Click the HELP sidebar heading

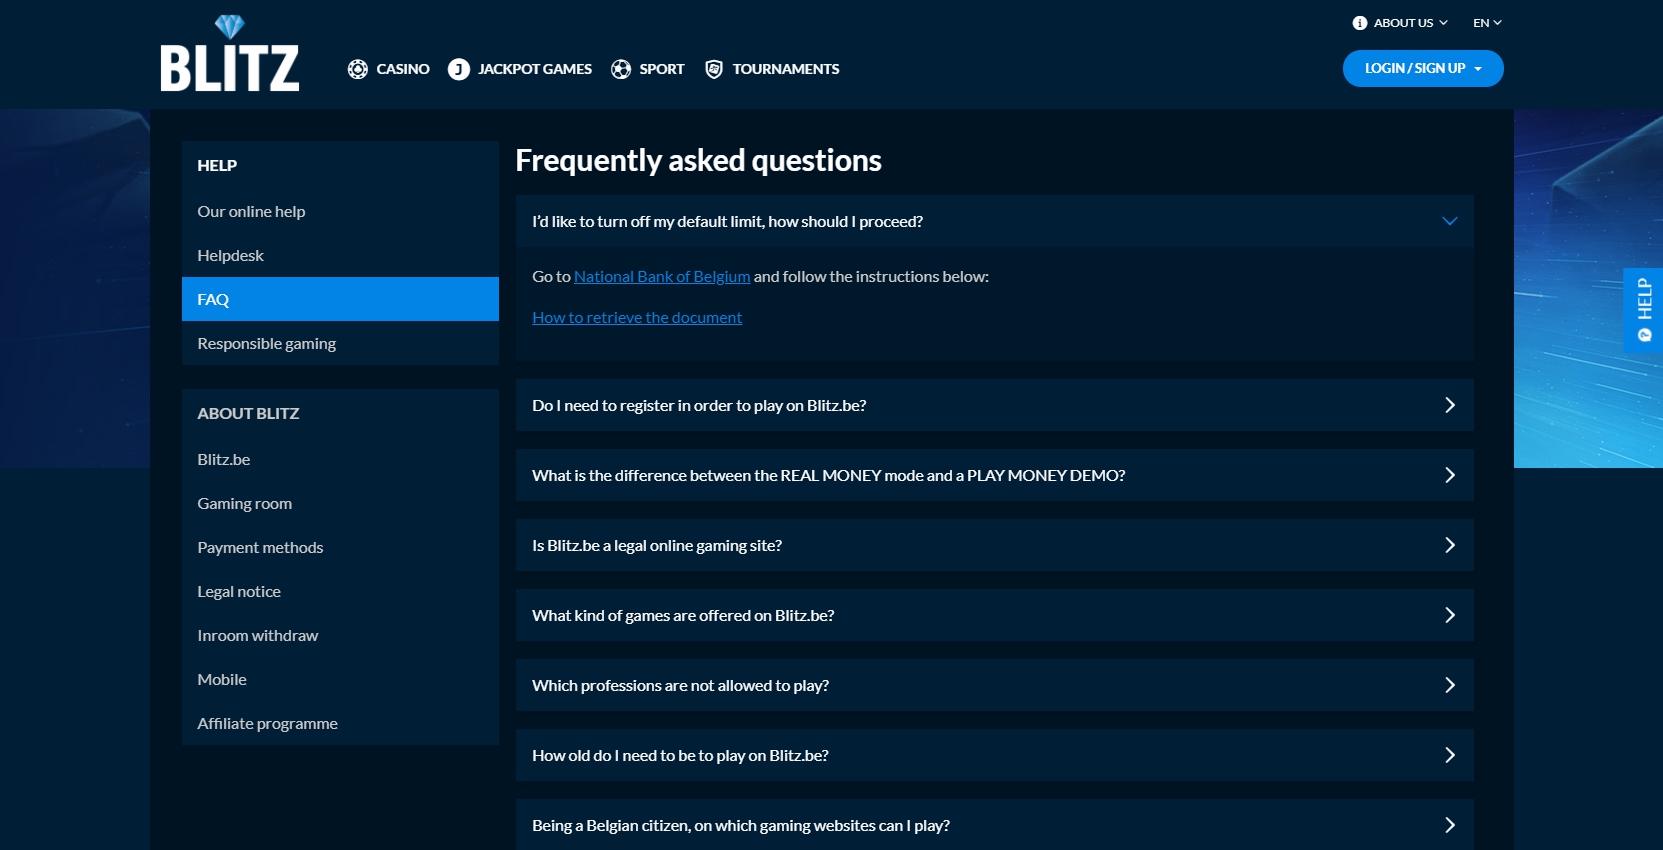click(x=217, y=166)
